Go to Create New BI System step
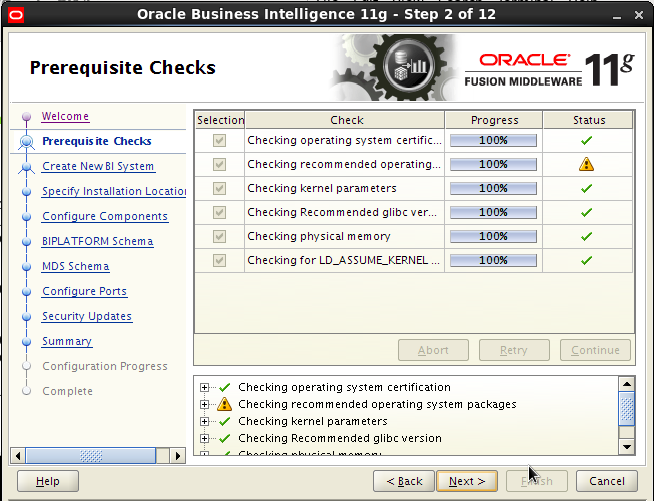 (98, 166)
